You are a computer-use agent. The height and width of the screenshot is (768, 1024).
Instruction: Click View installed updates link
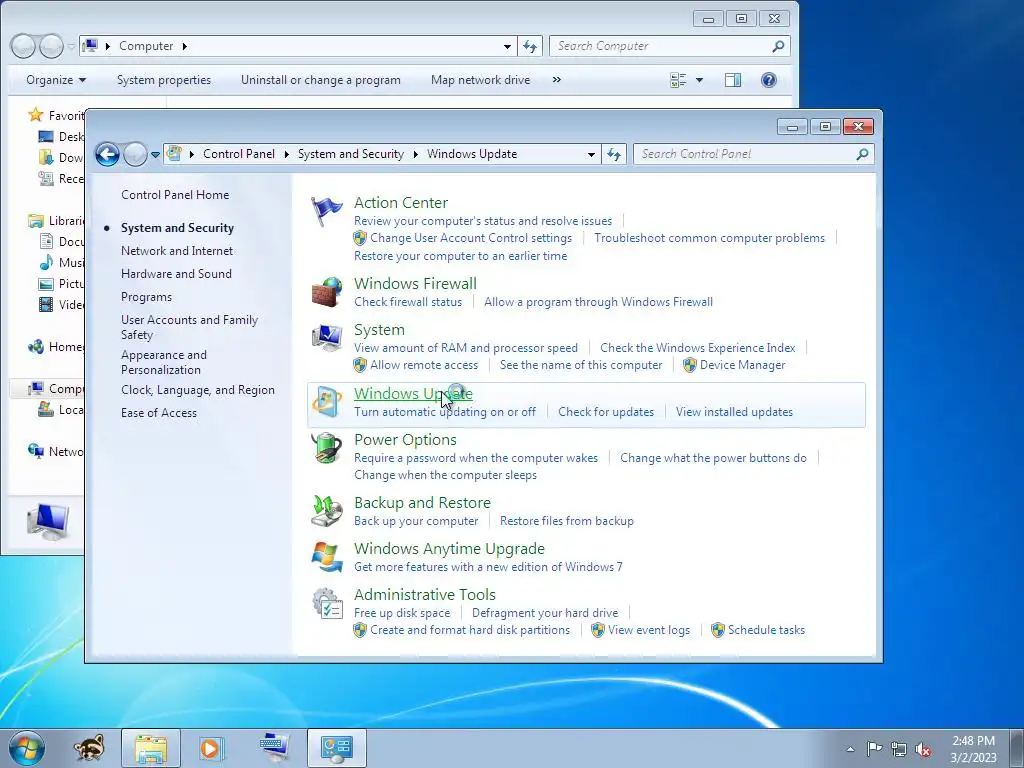(735, 412)
